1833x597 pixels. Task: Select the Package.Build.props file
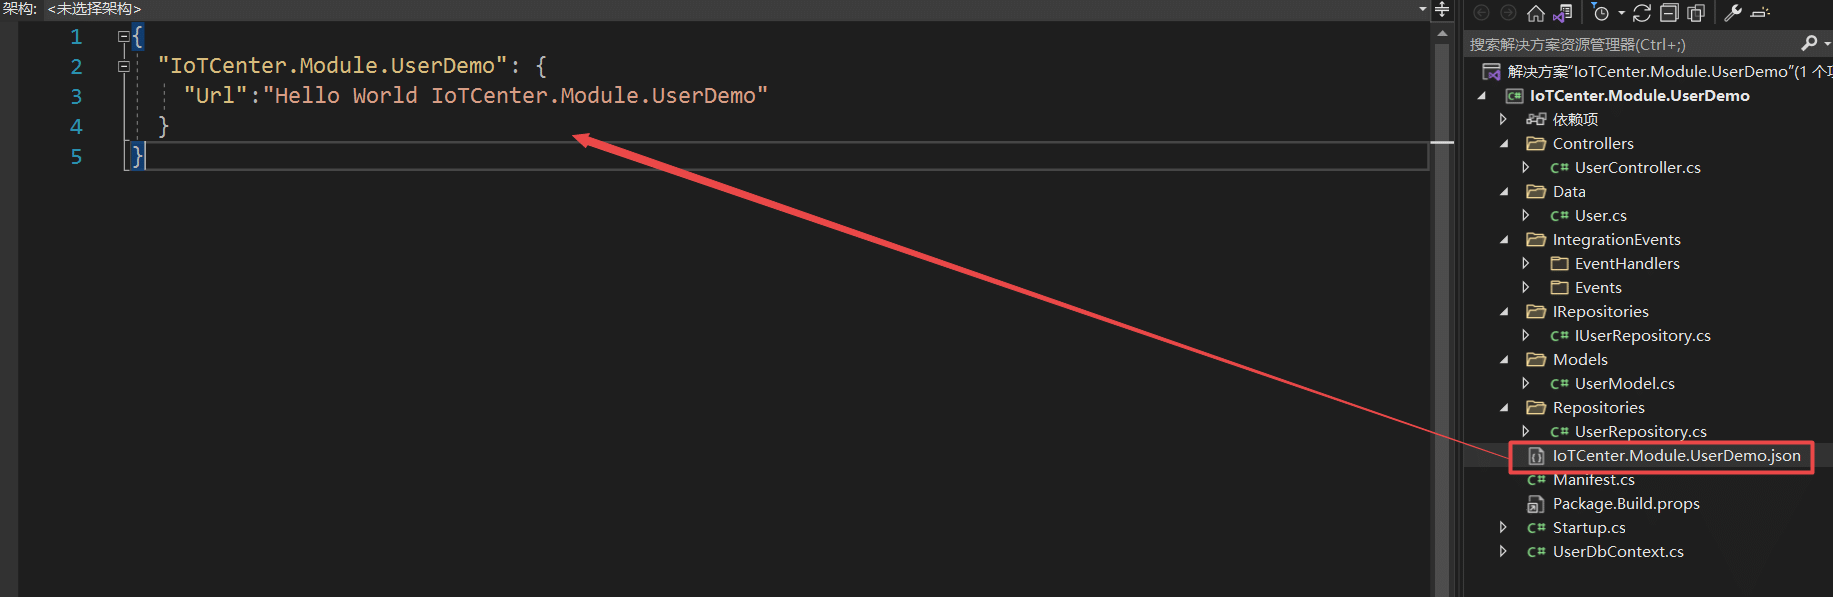point(1626,504)
